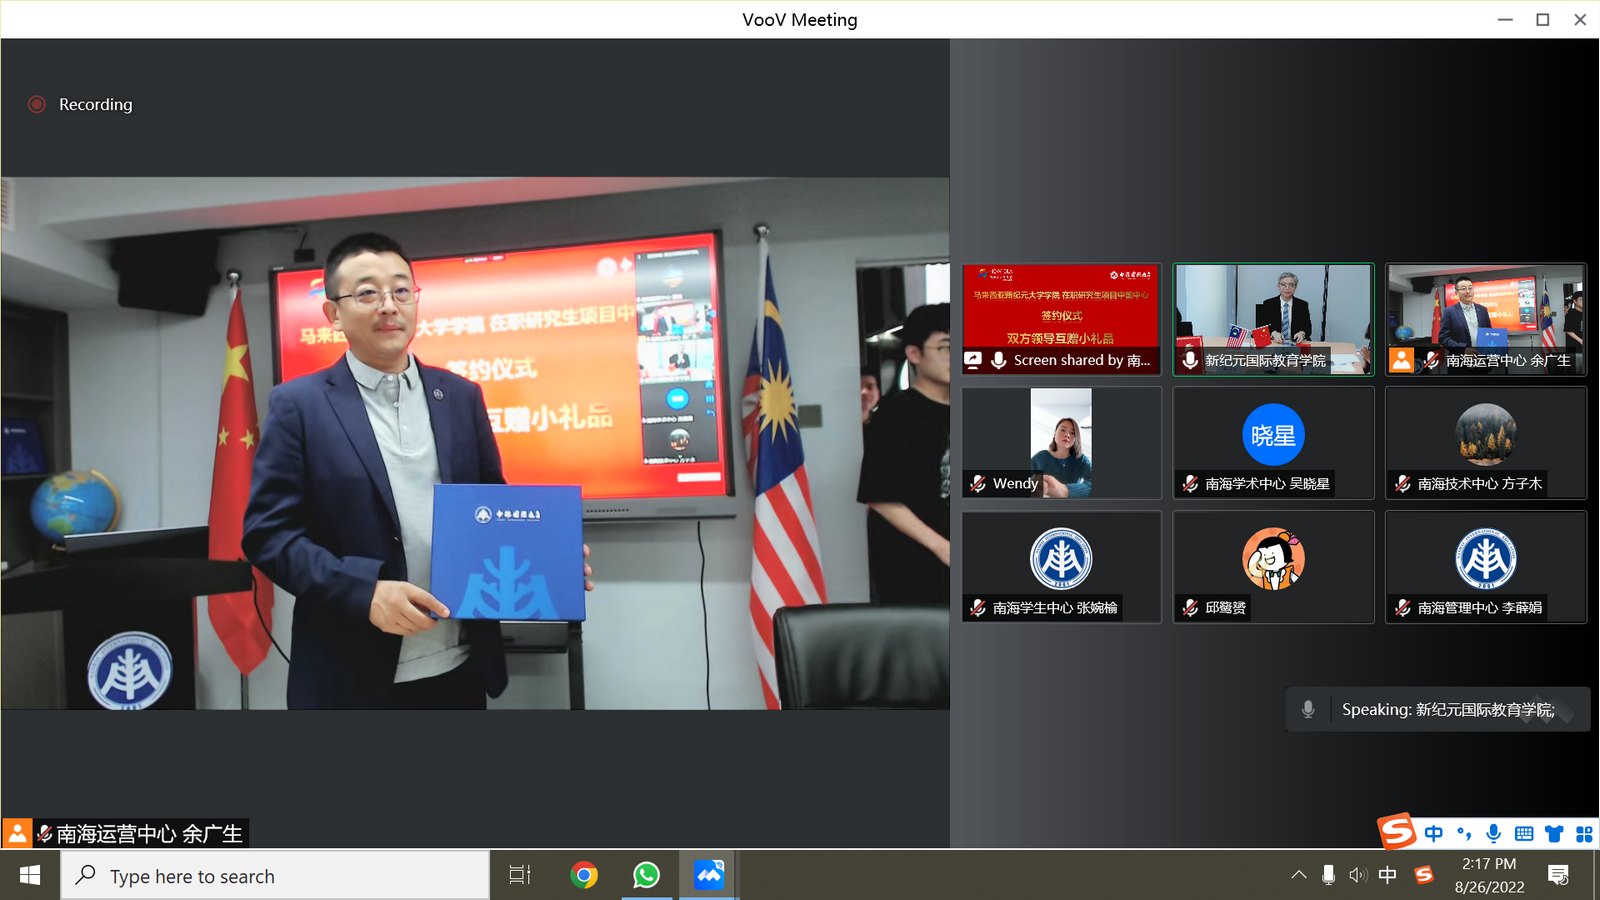Click the blue logo avatar of 李薛娟
This screenshot has width=1600, height=900.
[x=1485, y=559]
